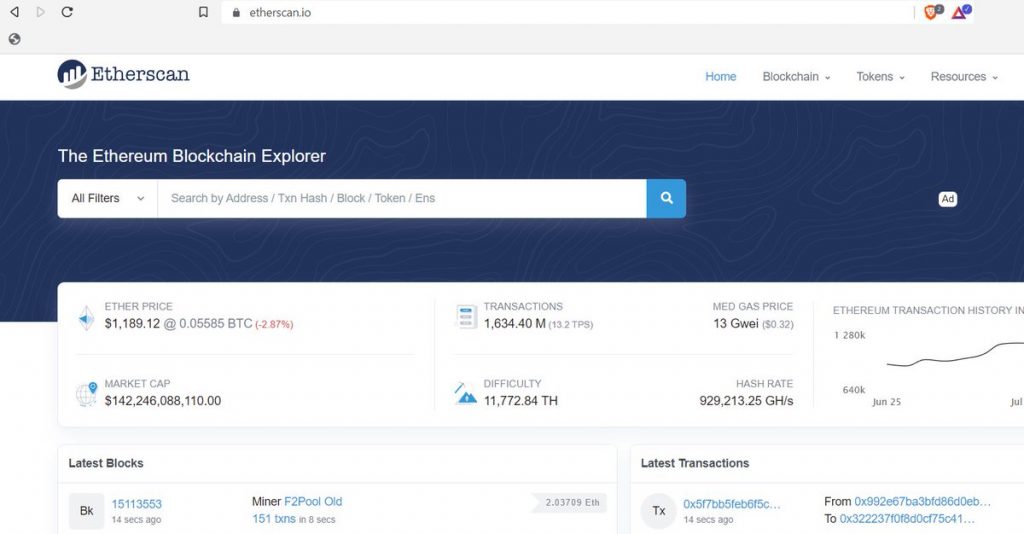Click the globe icon below the toolbar
This screenshot has width=1024, height=534.
[14, 39]
